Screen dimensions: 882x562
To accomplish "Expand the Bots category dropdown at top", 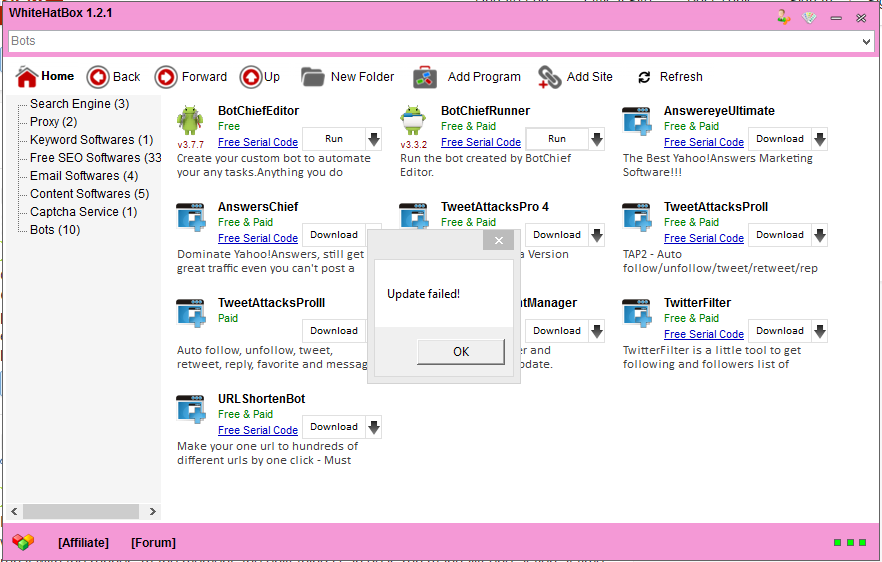I will pos(866,41).
